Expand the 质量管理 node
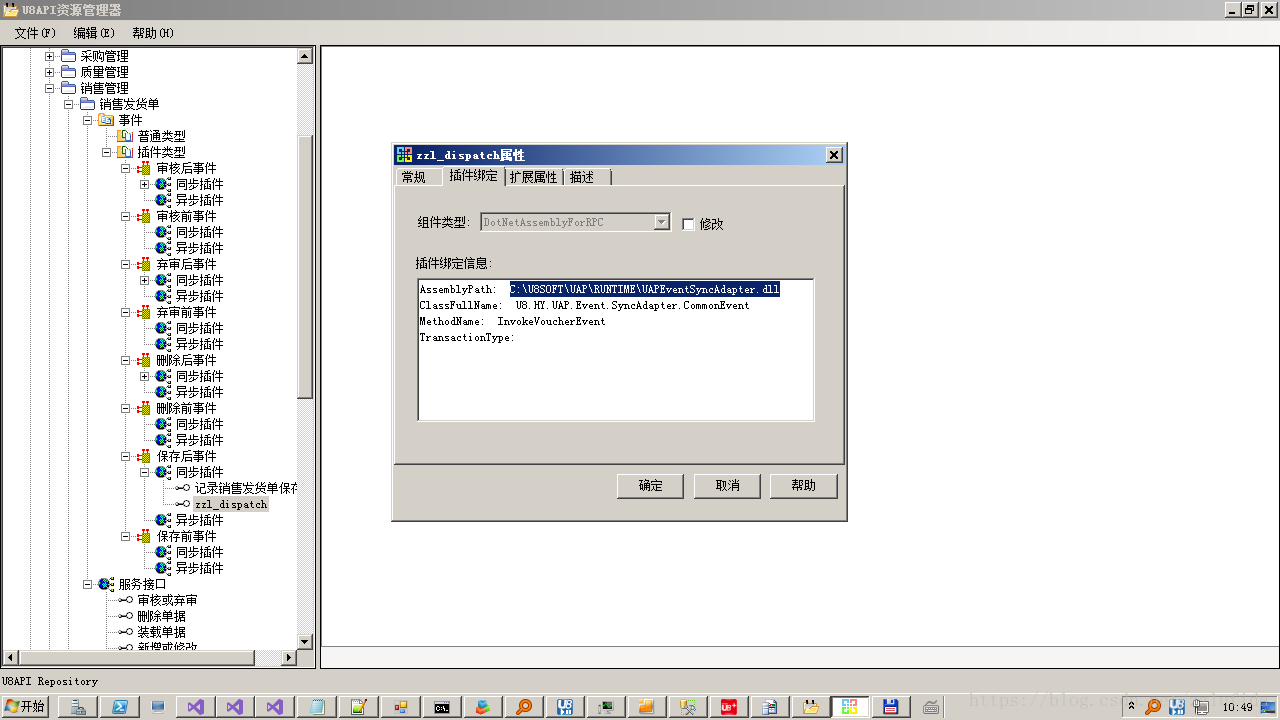This screenshot has width=1280, height=720. (x=49, y=72)
